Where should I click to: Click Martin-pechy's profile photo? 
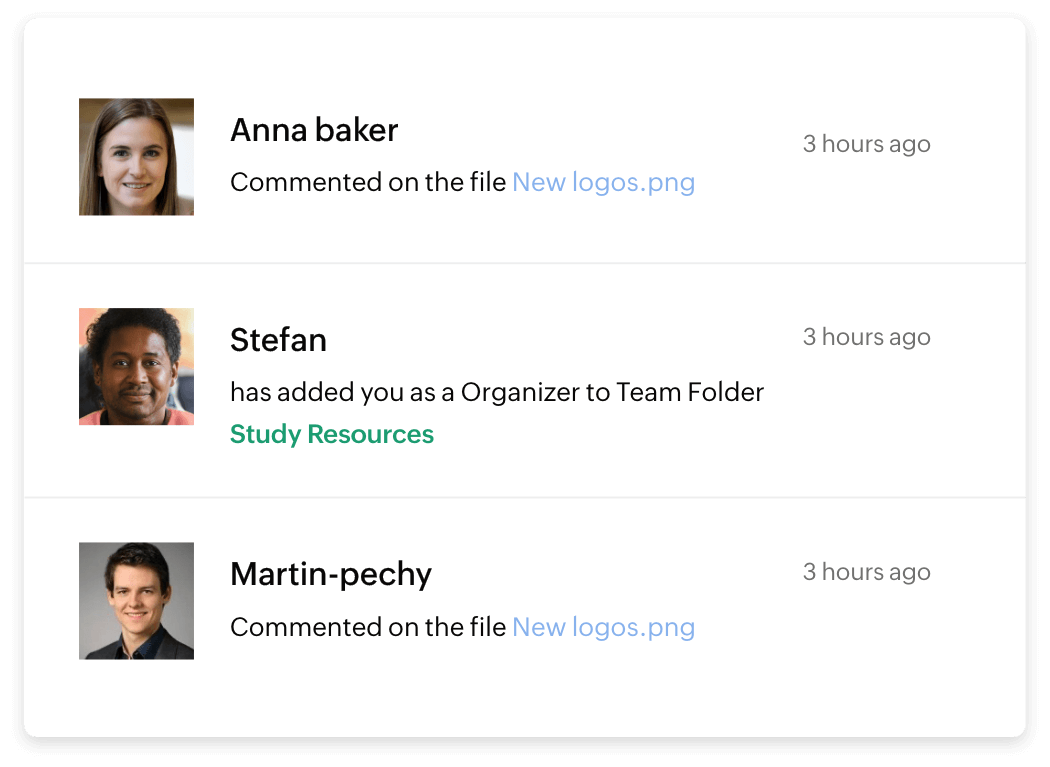point(136,601)
